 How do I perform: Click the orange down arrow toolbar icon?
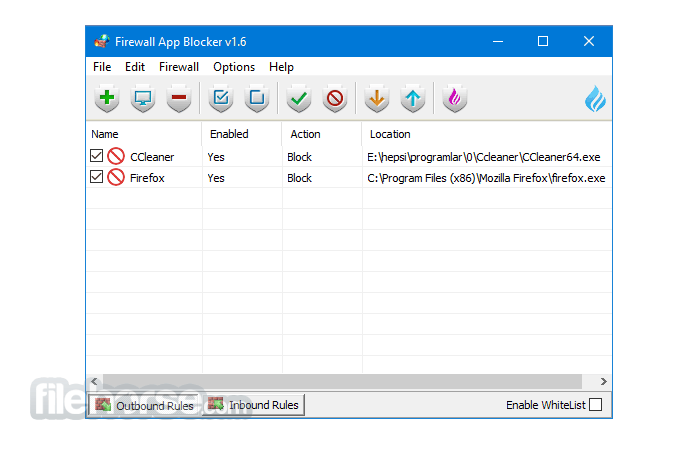(377, 98)
